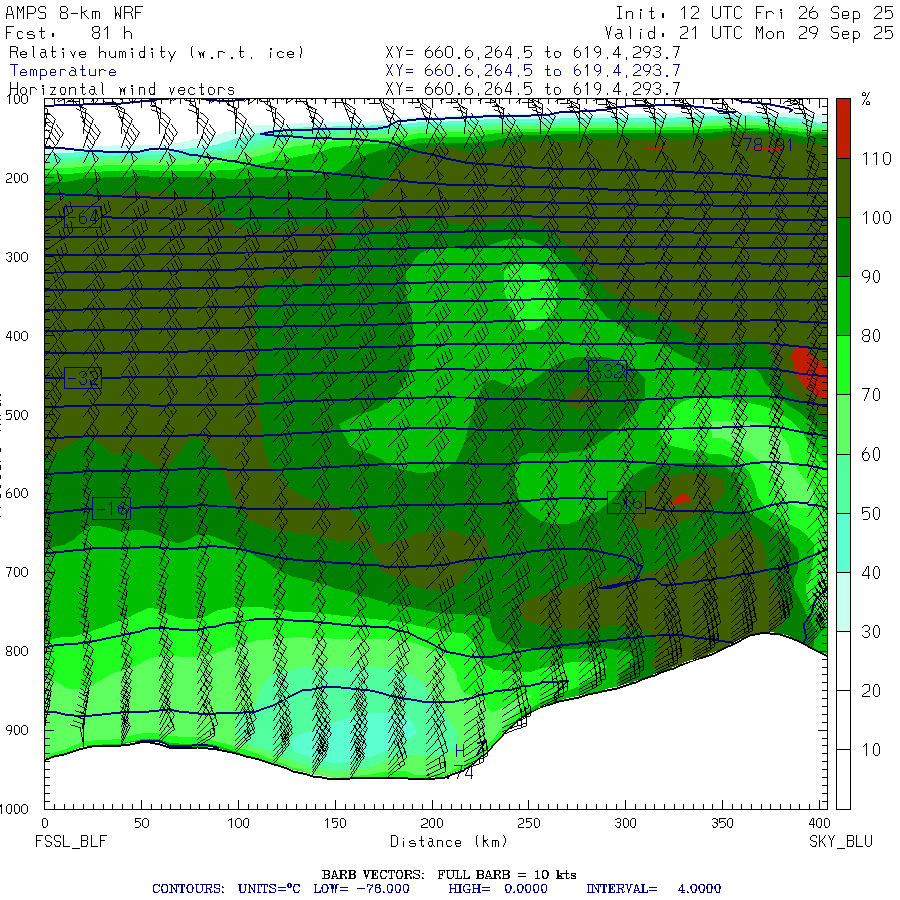Image resolution: width=900 pixels, height=900 pixels.
Task: Click the 20 color bar label
Action: tap(871, 690)
